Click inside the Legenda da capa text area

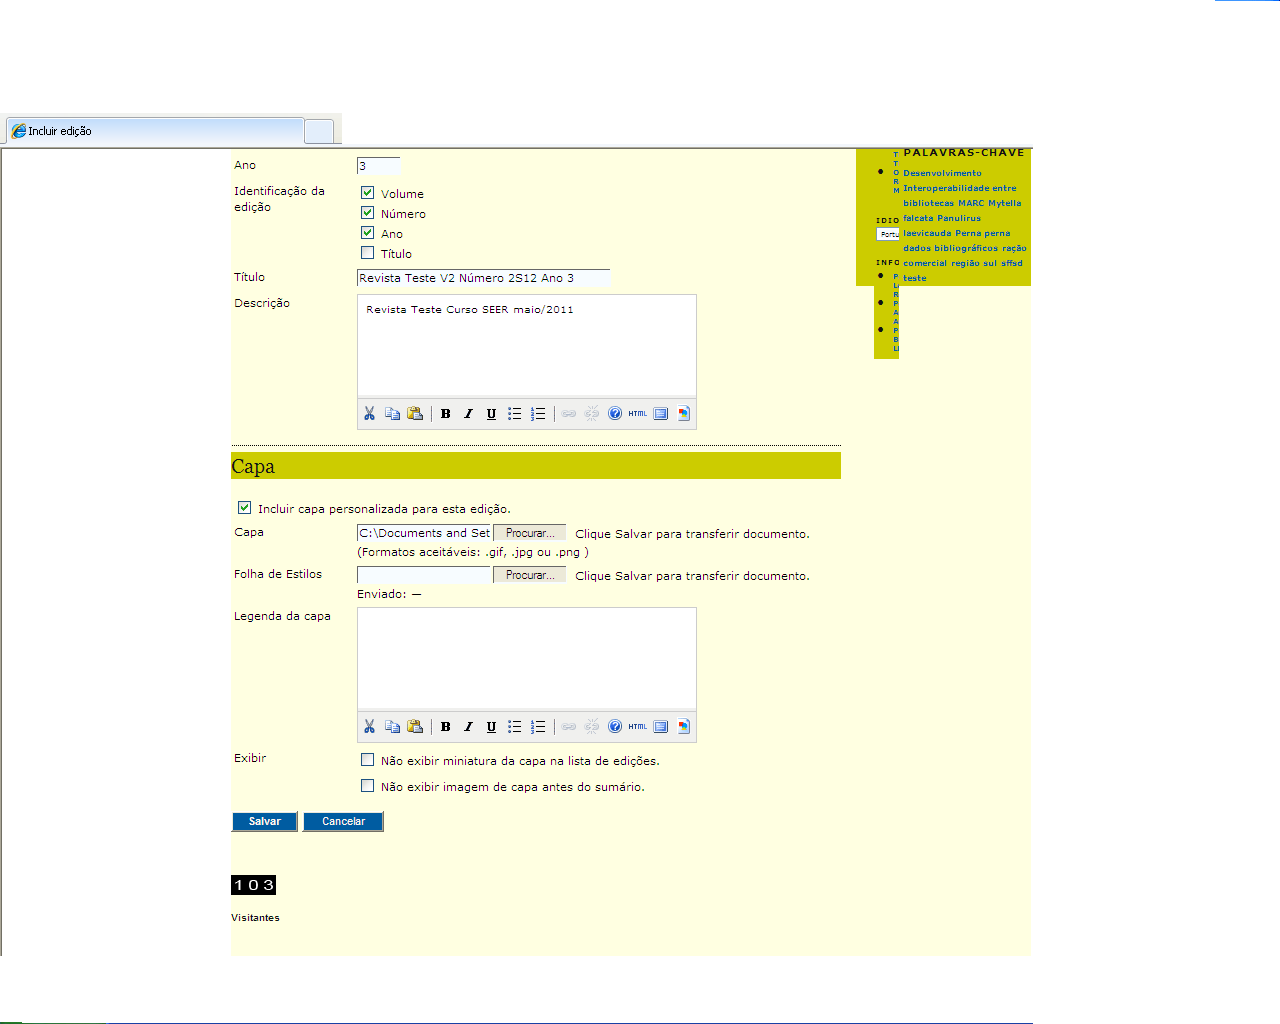click(527, 659)
